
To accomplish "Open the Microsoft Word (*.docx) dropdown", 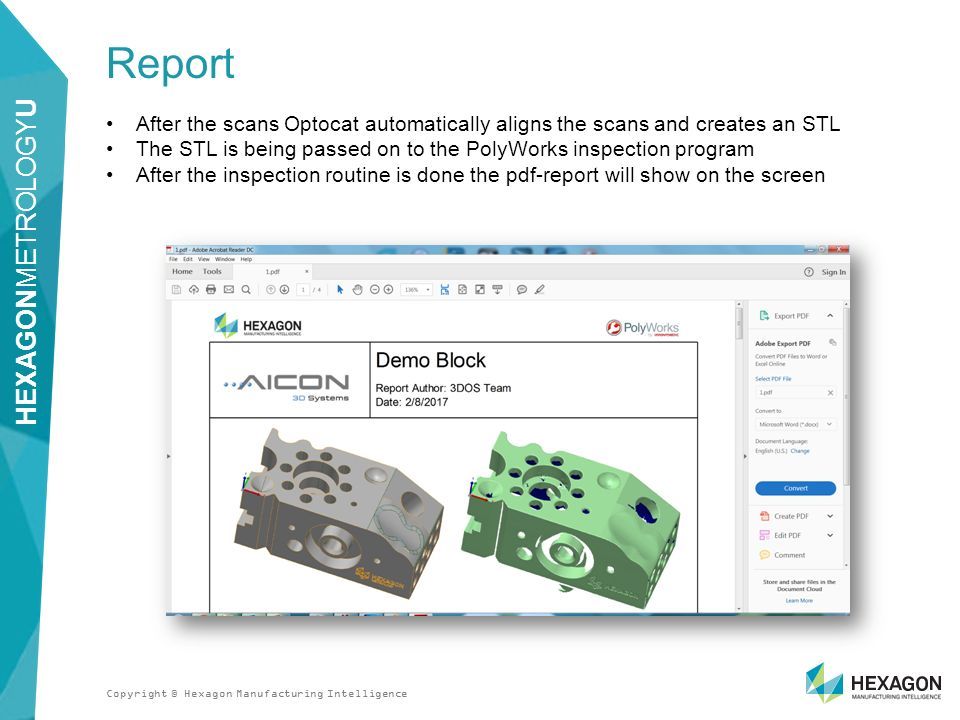I will point(795,424).
